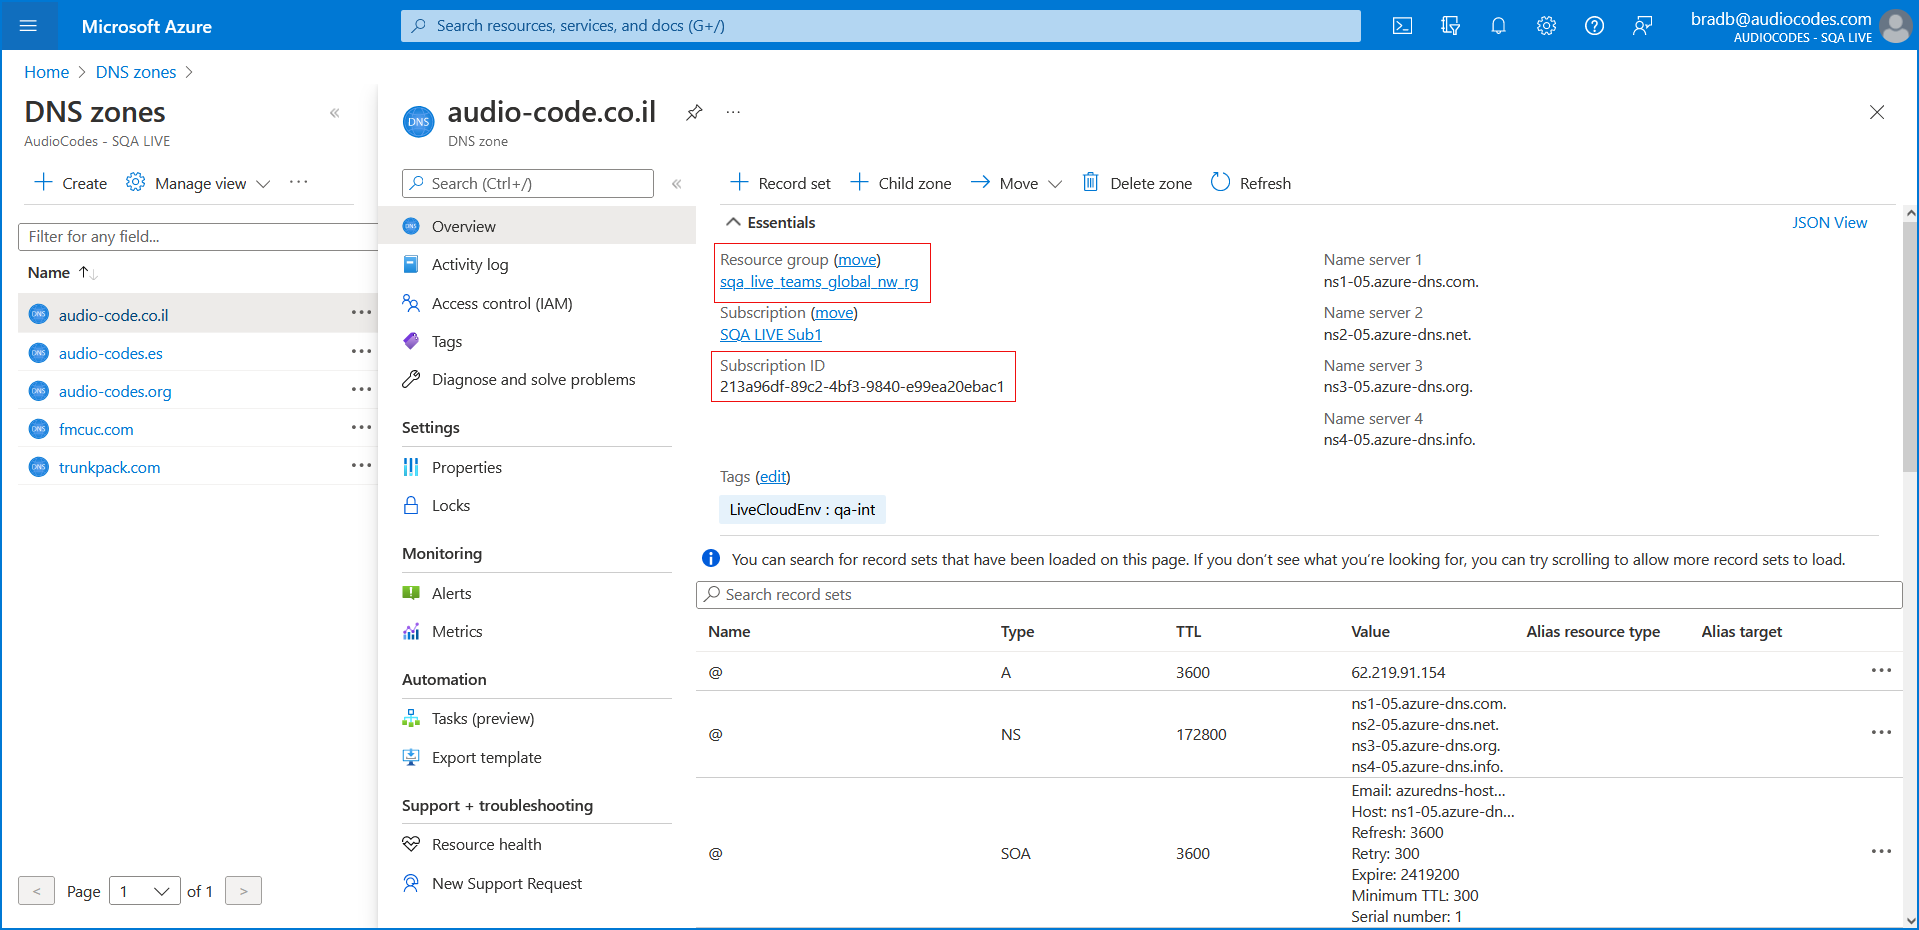Viewport: 1919px width, 930px height.
Task: Go to next page of DNS zones
Action: (x=243, y=891)
